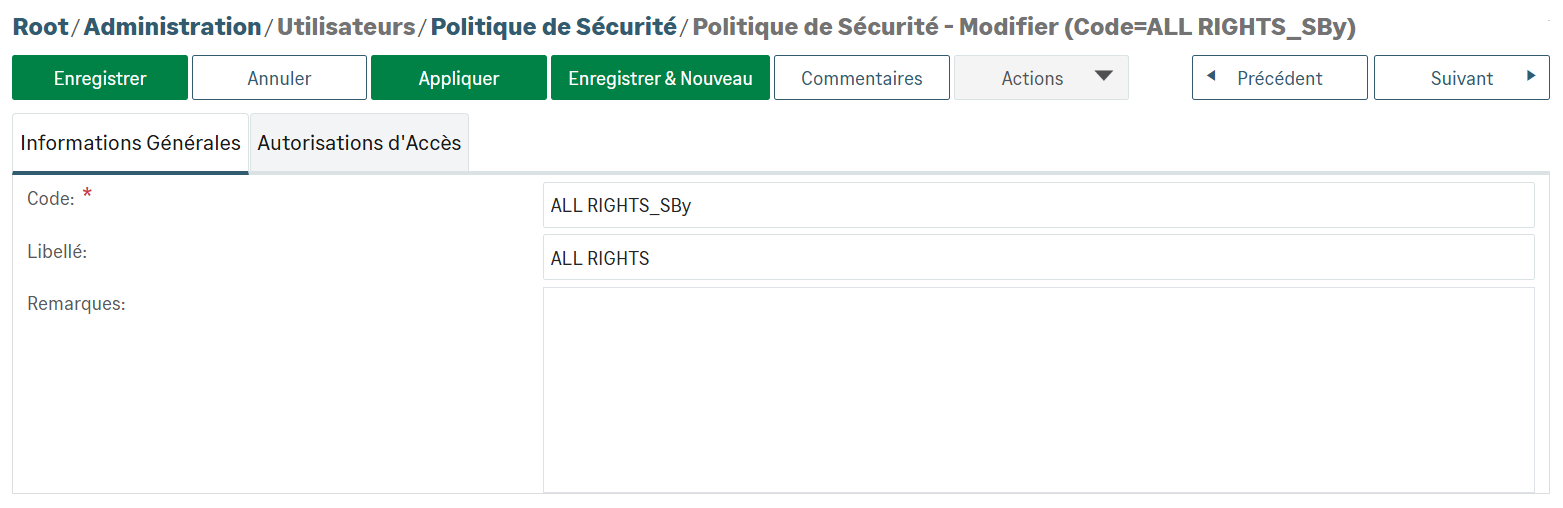Switch to the Informations Générales tab
This screenshot has width=1563, height=508.
130,143
